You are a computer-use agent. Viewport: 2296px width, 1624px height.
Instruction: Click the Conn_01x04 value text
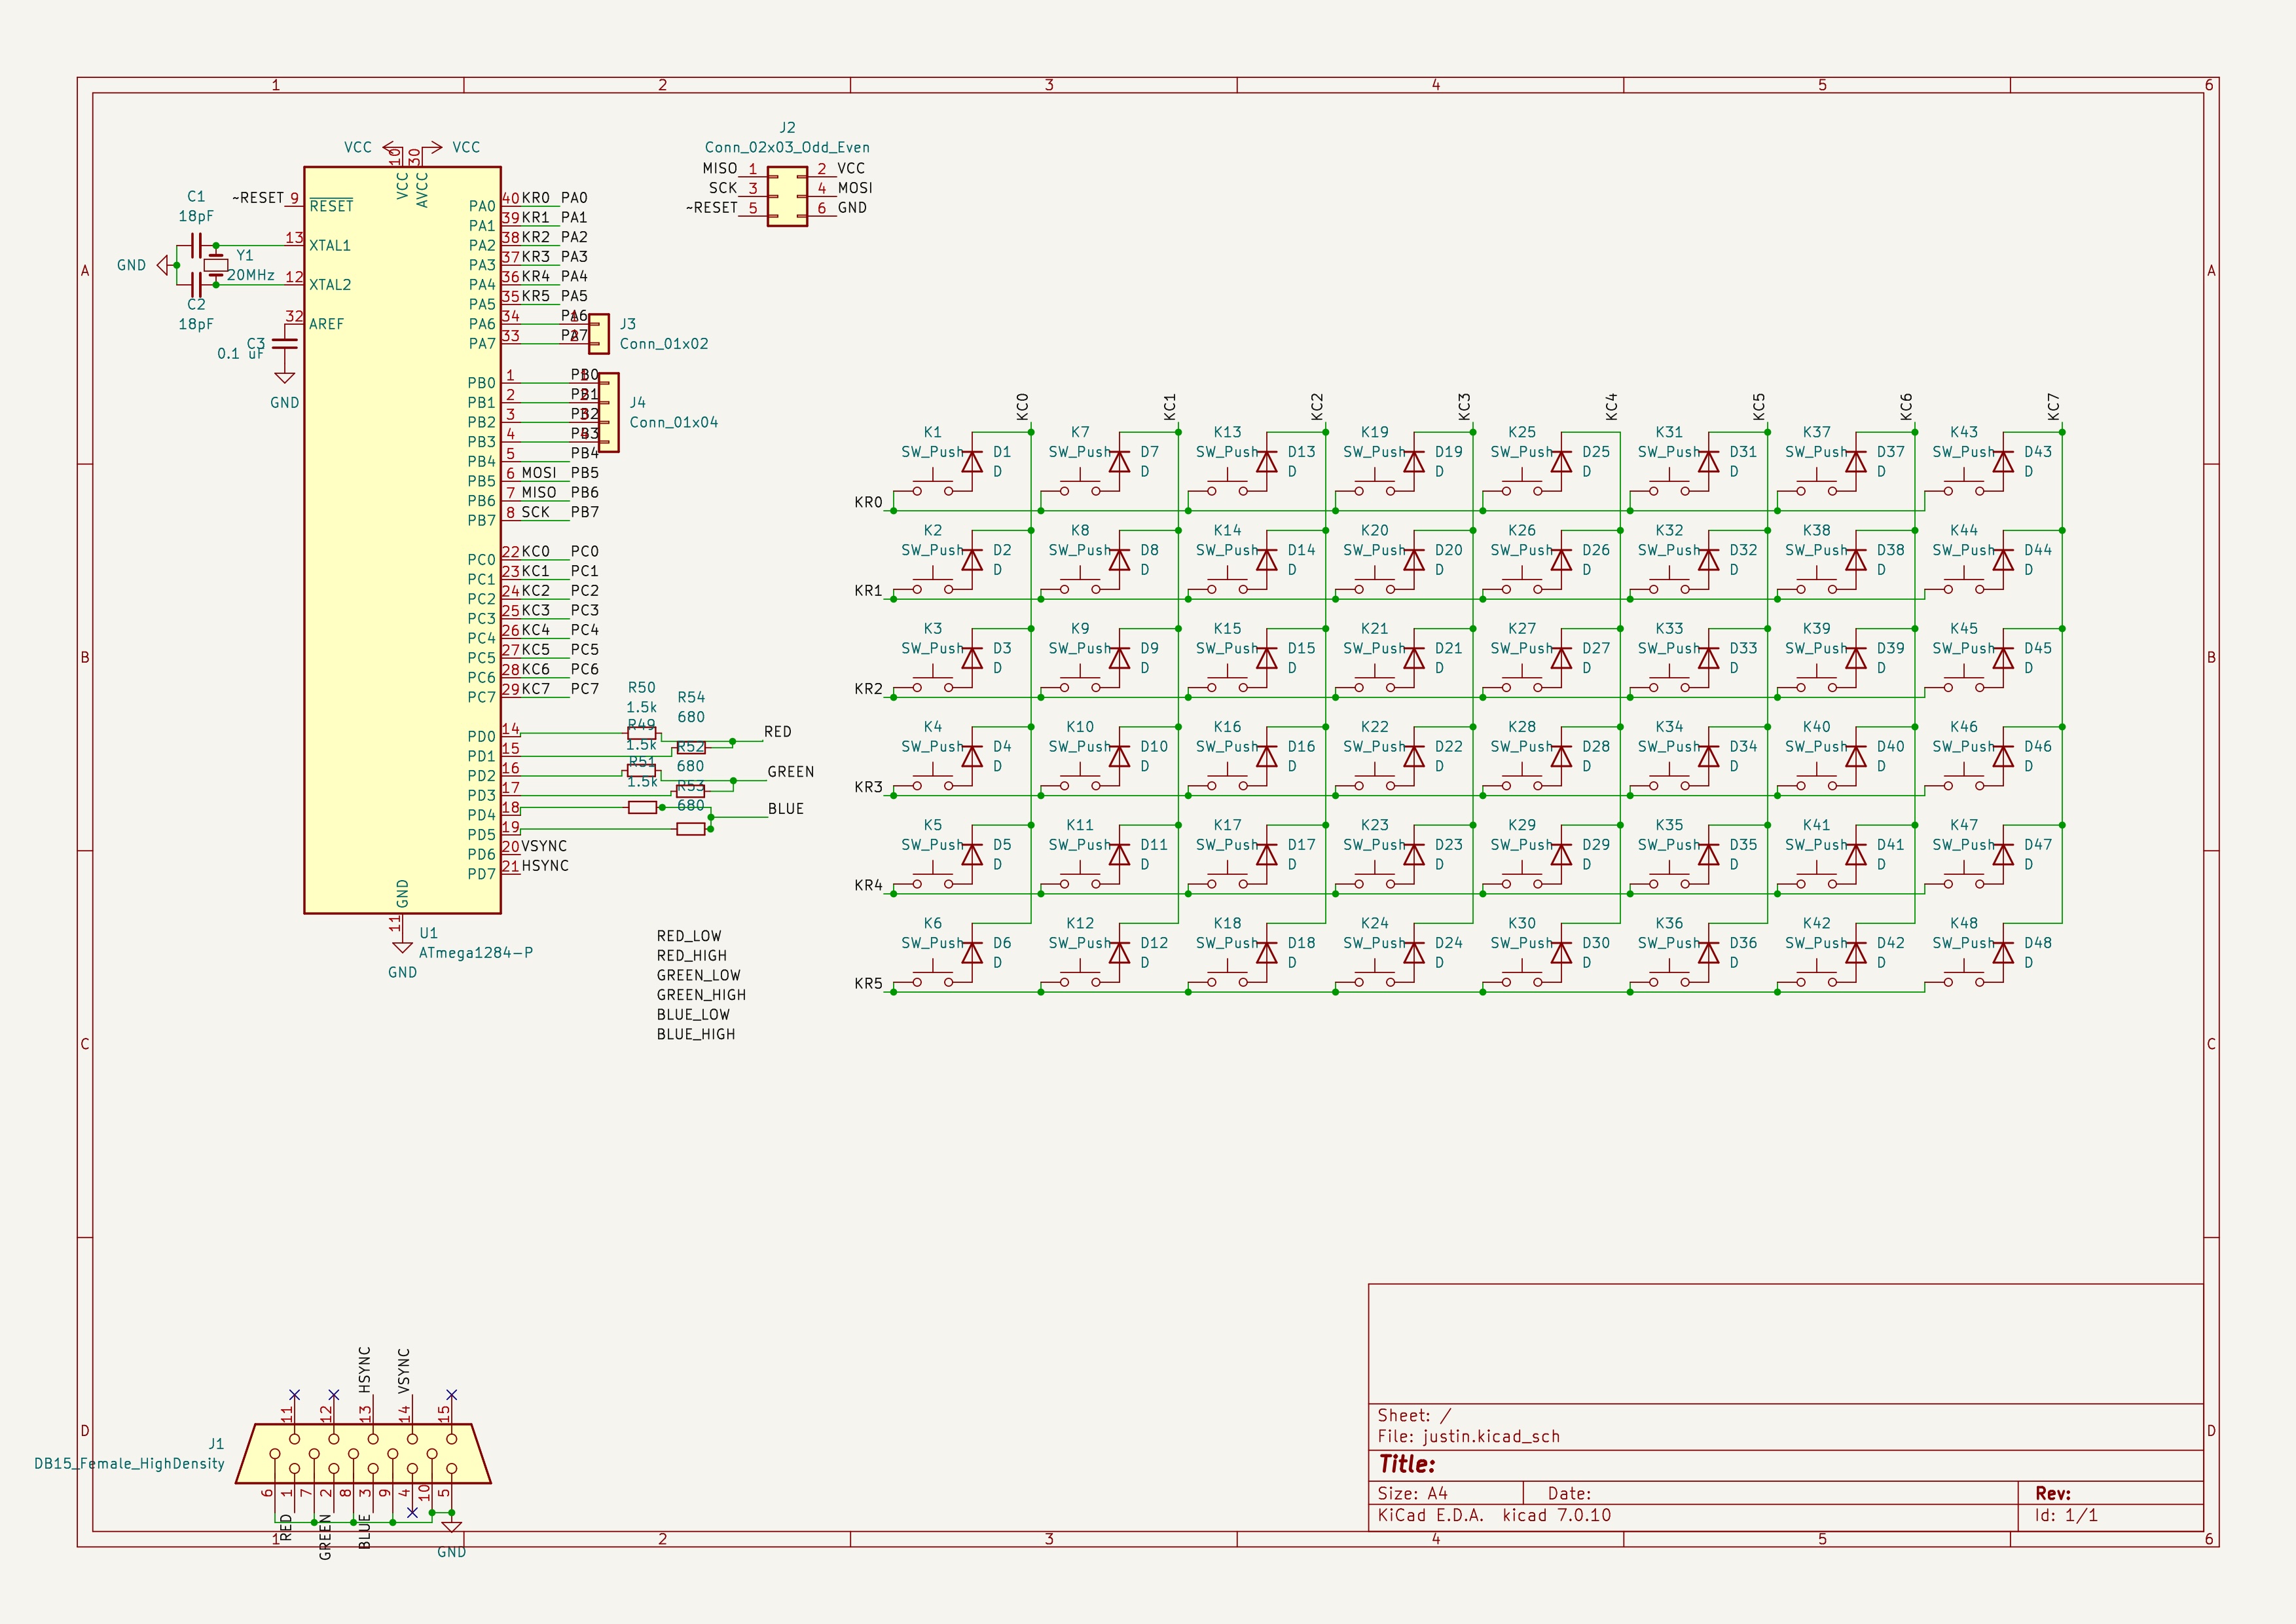(x=673, y=423)
